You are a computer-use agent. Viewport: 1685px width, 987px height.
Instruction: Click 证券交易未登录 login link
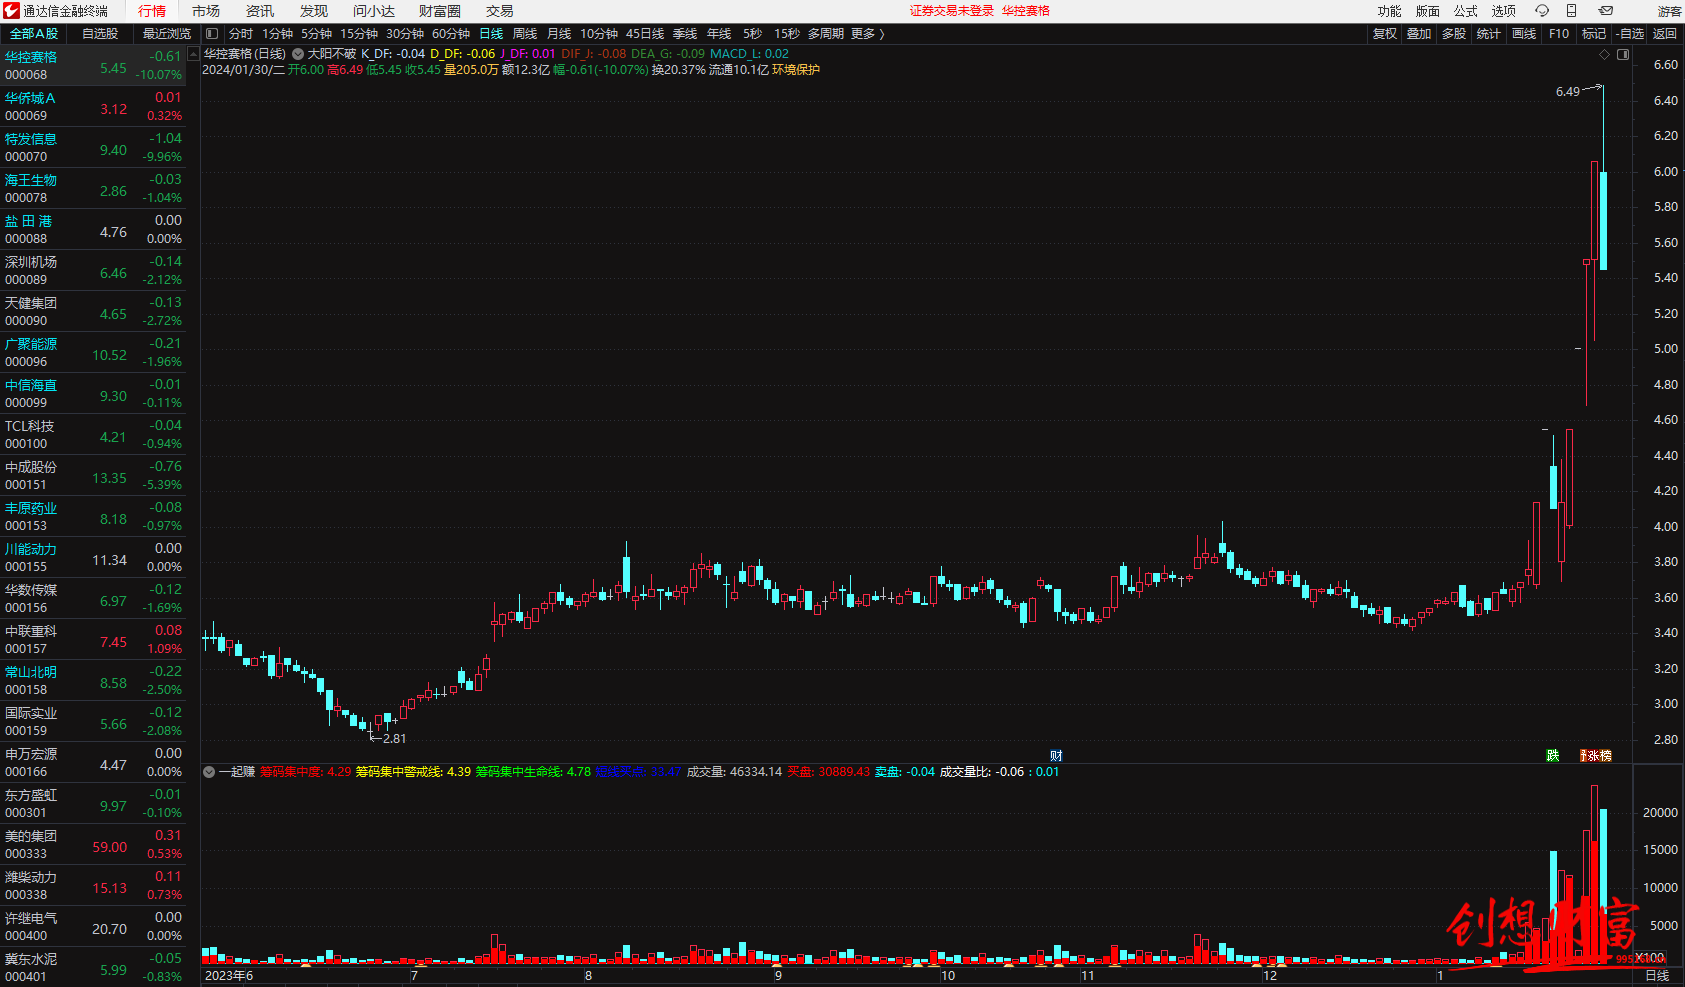point(952,11)
